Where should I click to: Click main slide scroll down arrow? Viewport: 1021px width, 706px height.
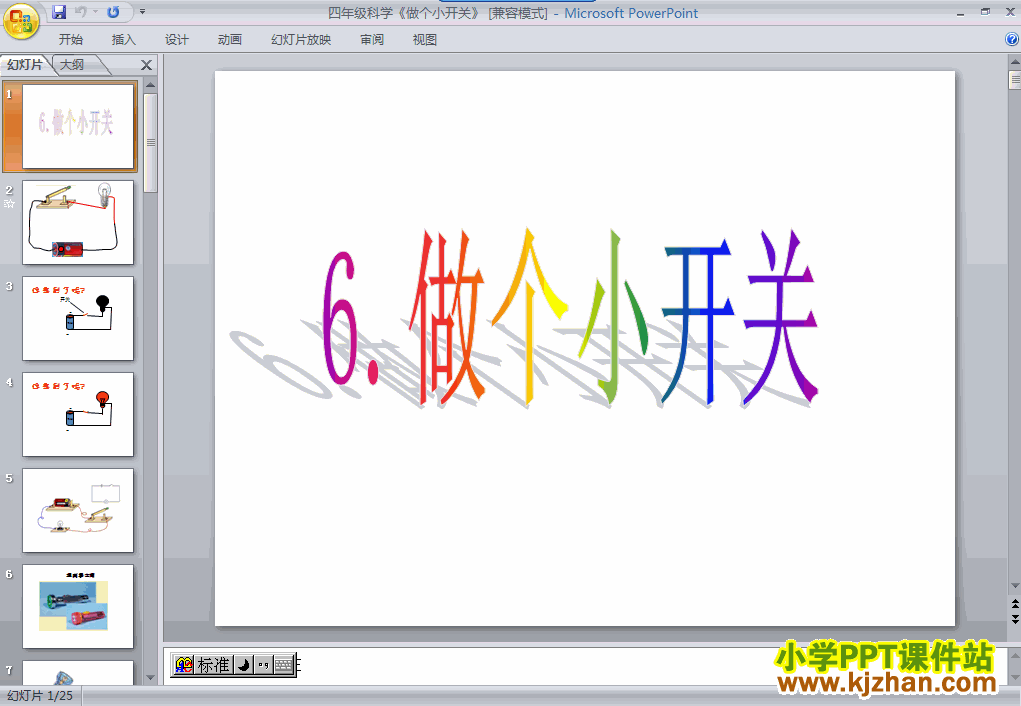point(1014,586)
